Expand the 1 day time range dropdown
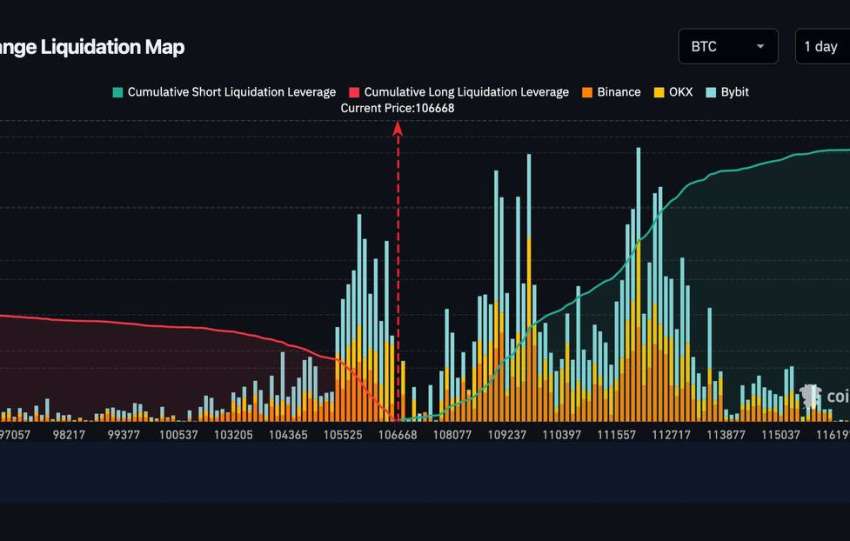 pos(821,46)
